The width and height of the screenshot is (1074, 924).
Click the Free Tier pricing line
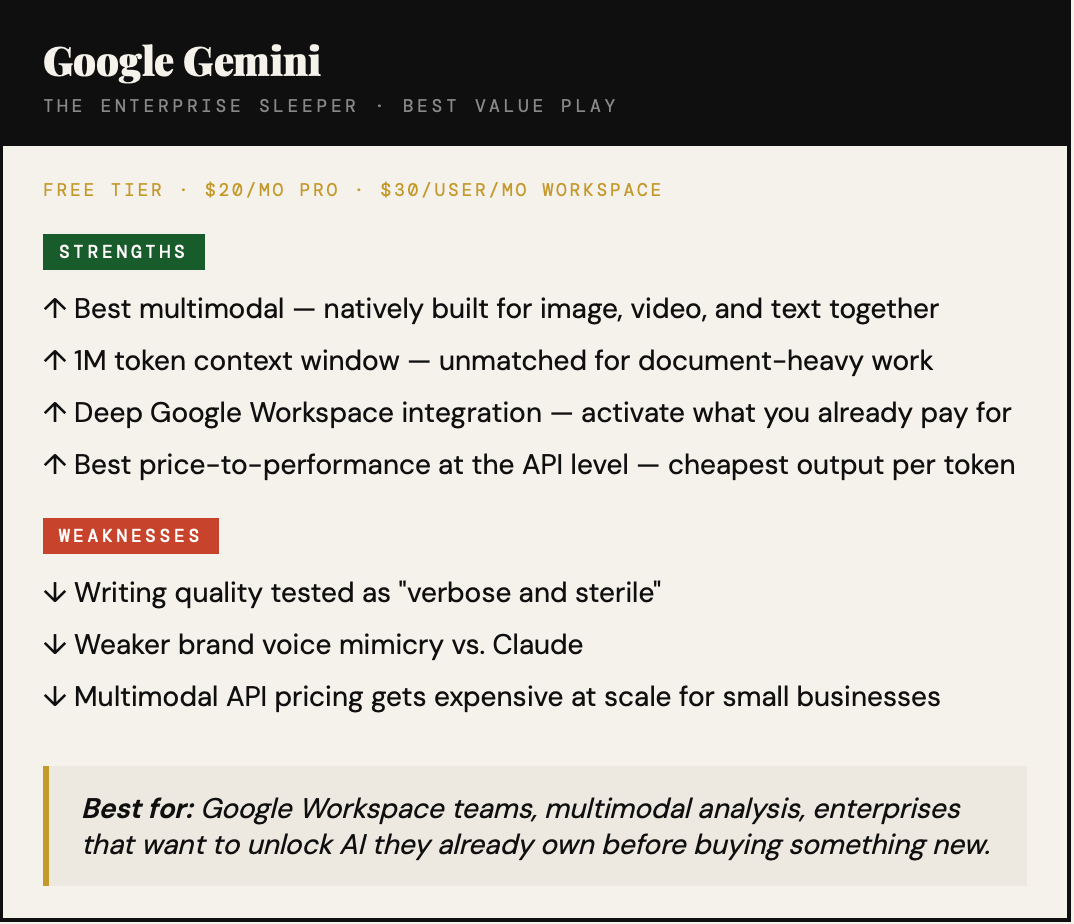click(x=352, y=190)
